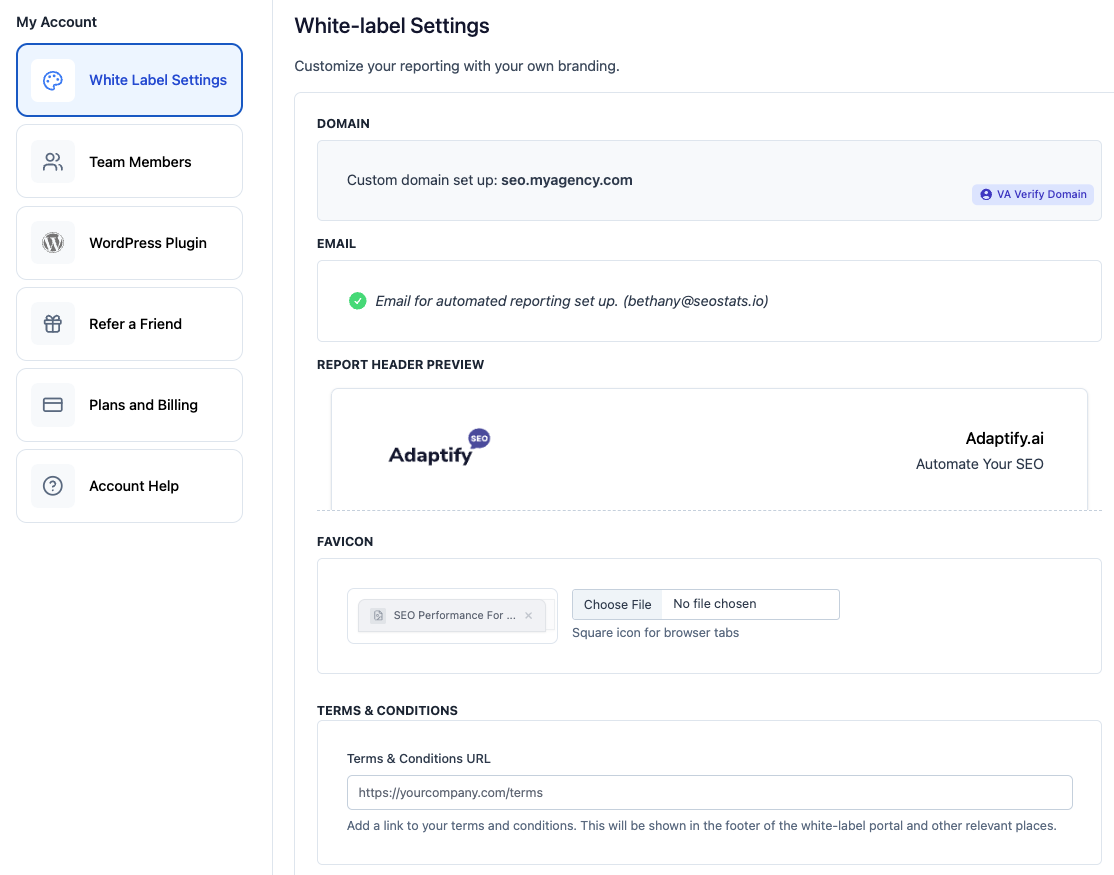This screenshot has height=875, width=1114.
Task: Click the WordPress logo icon in sidebar
Action: [x=53, y=242]
